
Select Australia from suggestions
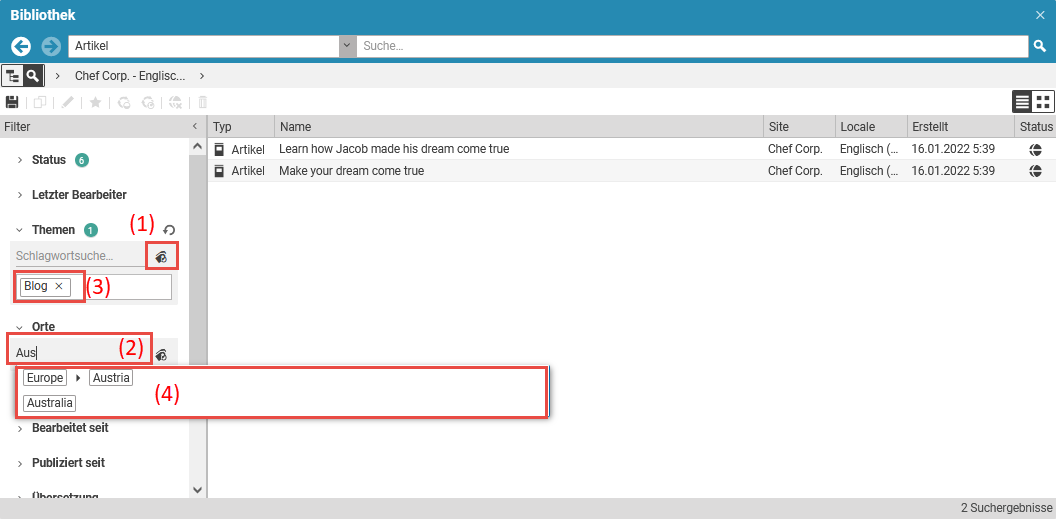(50, 403)
